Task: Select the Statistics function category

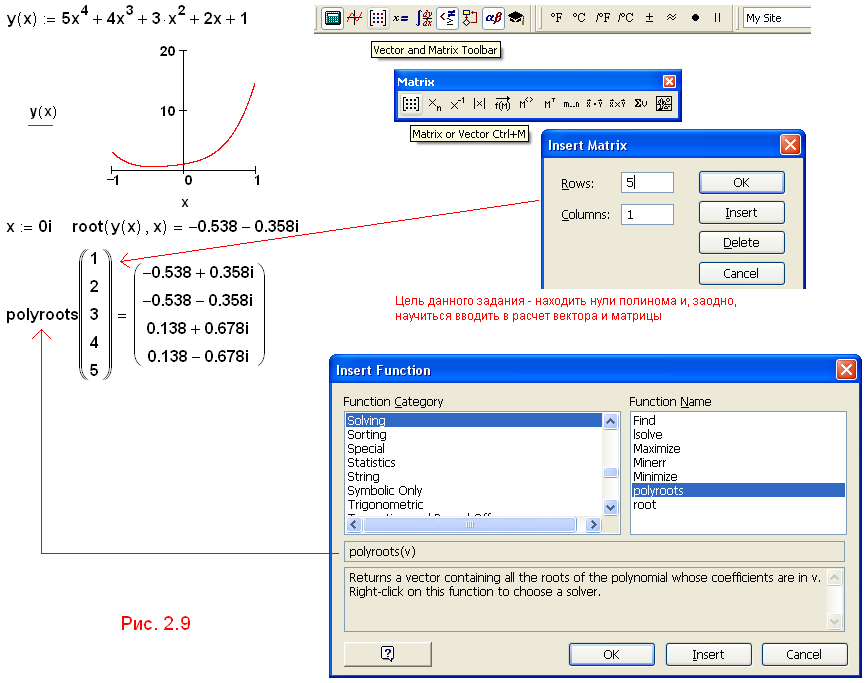Action: [x=473, y=462]
